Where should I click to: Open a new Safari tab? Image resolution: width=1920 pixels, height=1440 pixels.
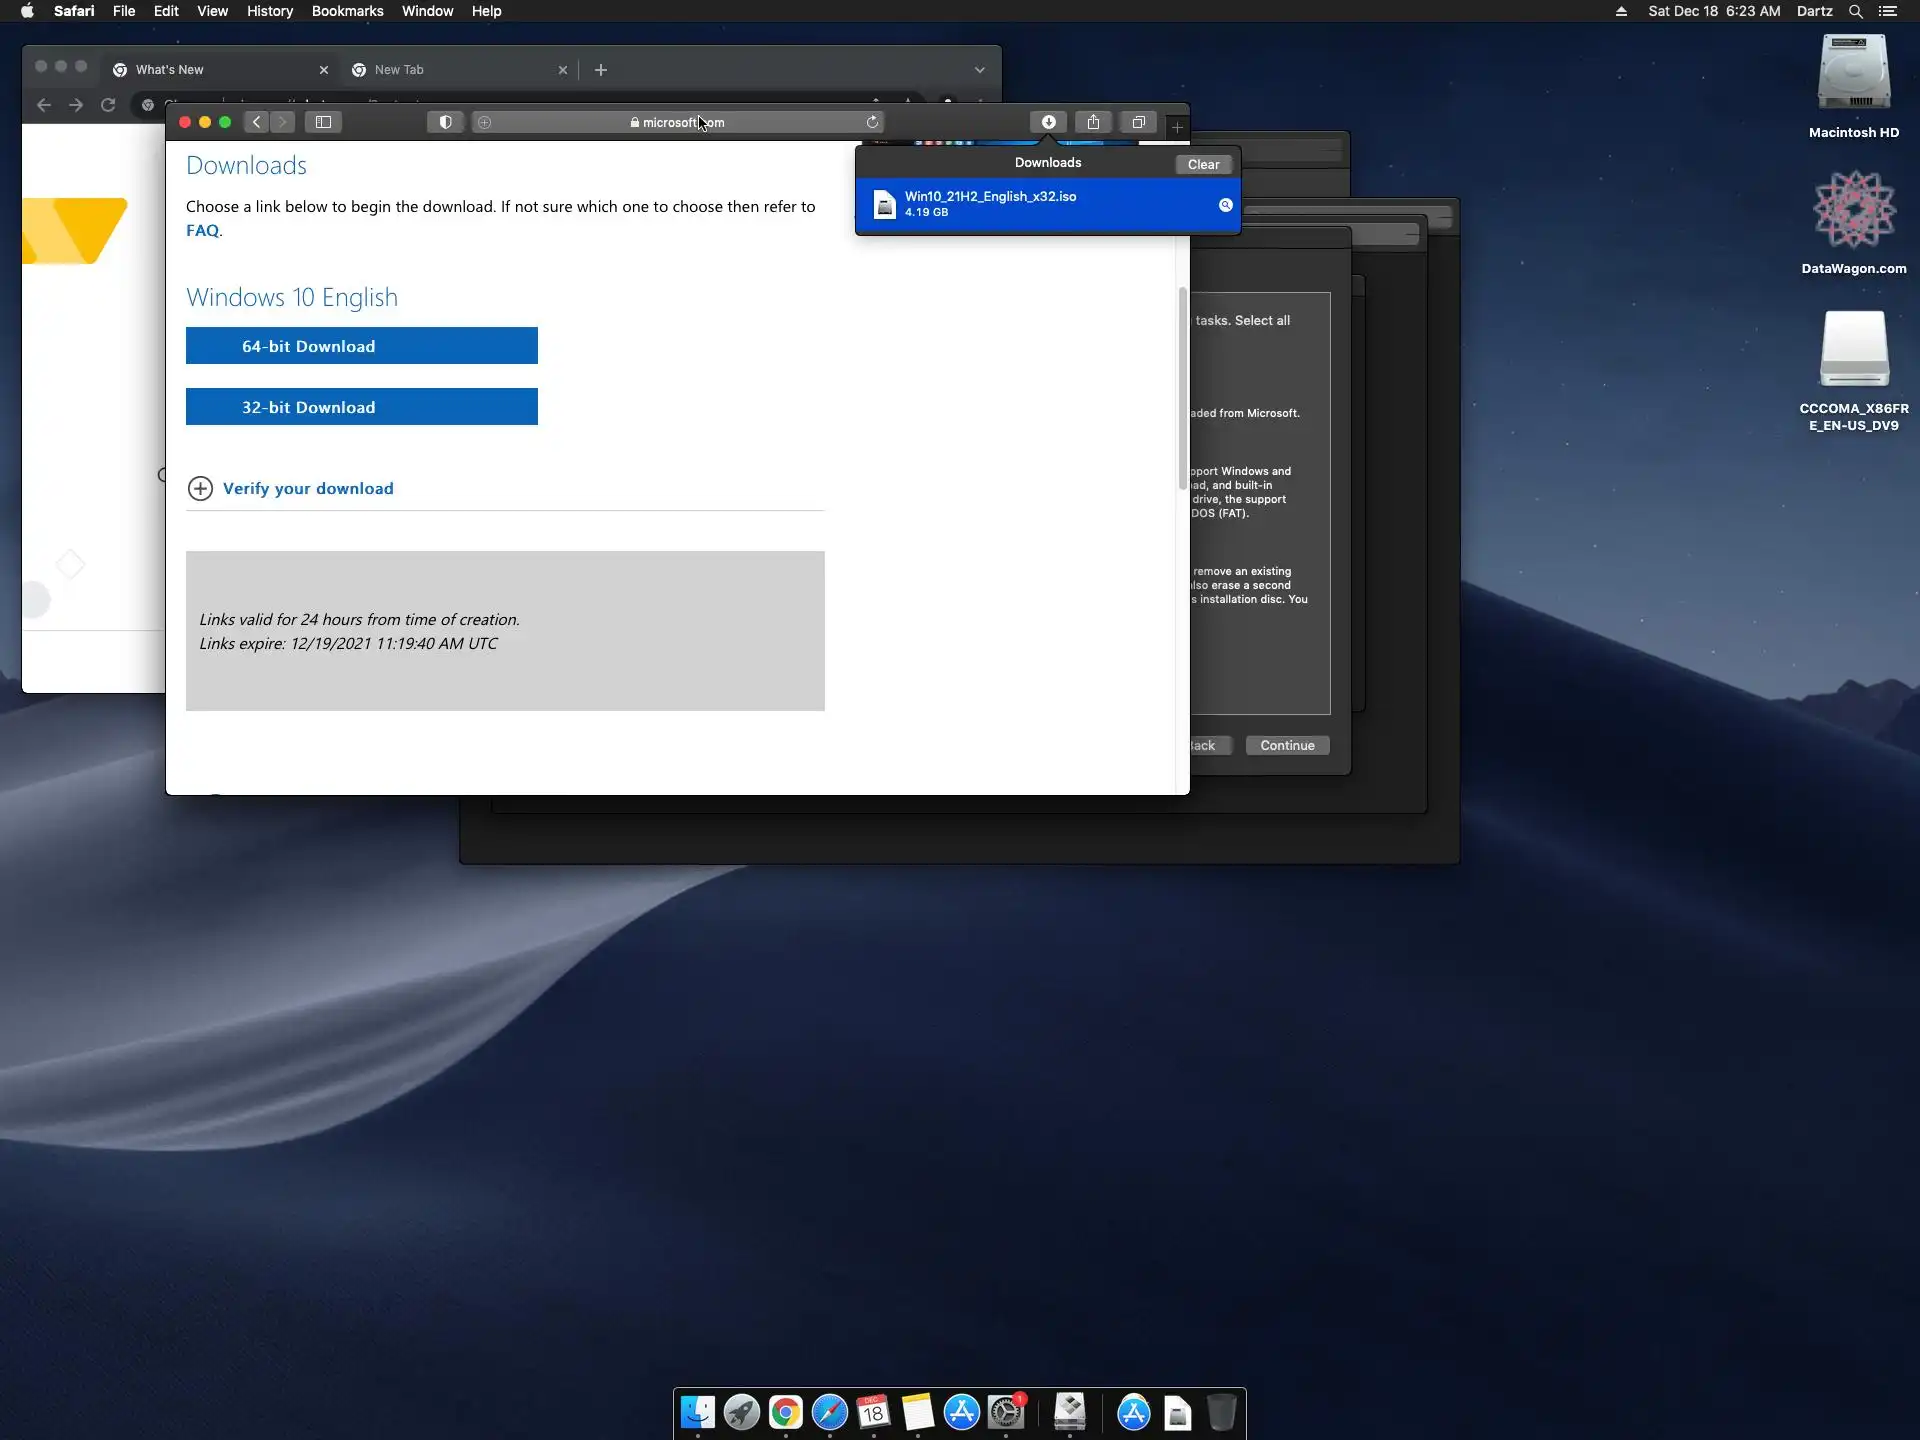[x=1177, y=127]
